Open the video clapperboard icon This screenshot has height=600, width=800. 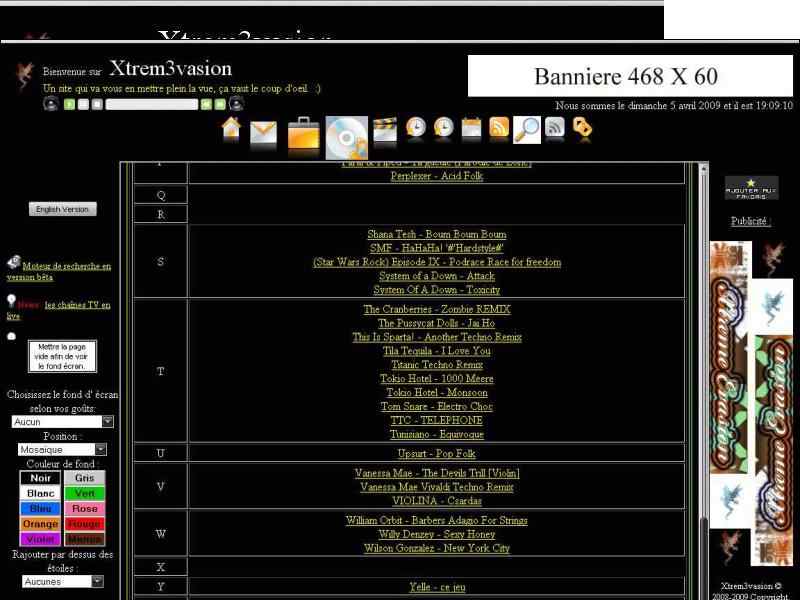[385, 130]
